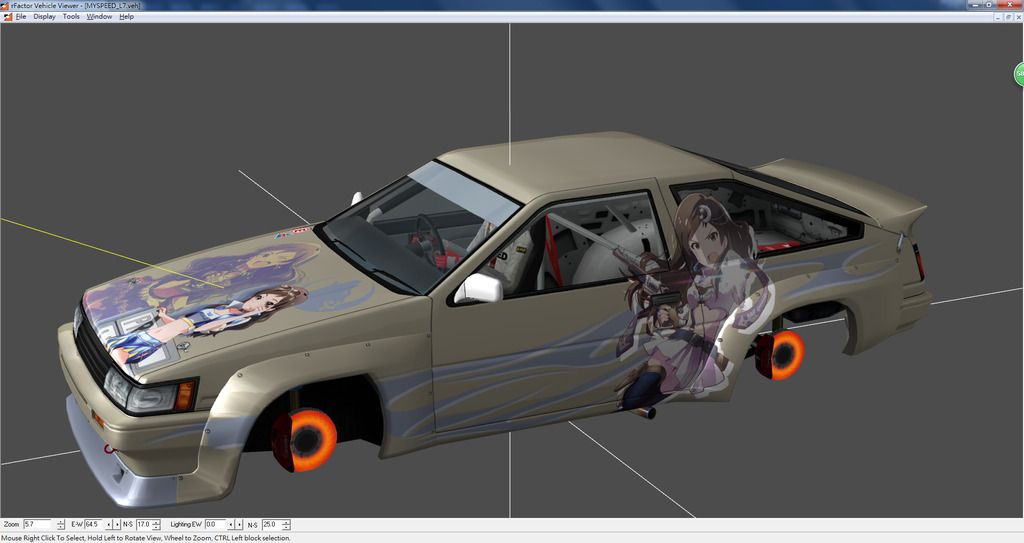Decrease Zoom with the spinner down arrow
Image resolution: width=1024 pixels, height=543 pixels.
[x=61, y=527]
